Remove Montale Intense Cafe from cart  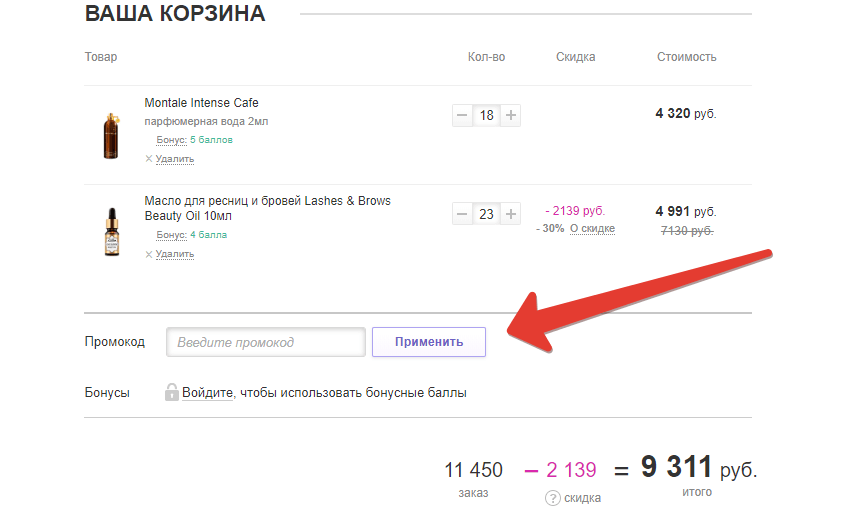coord(174,158)
